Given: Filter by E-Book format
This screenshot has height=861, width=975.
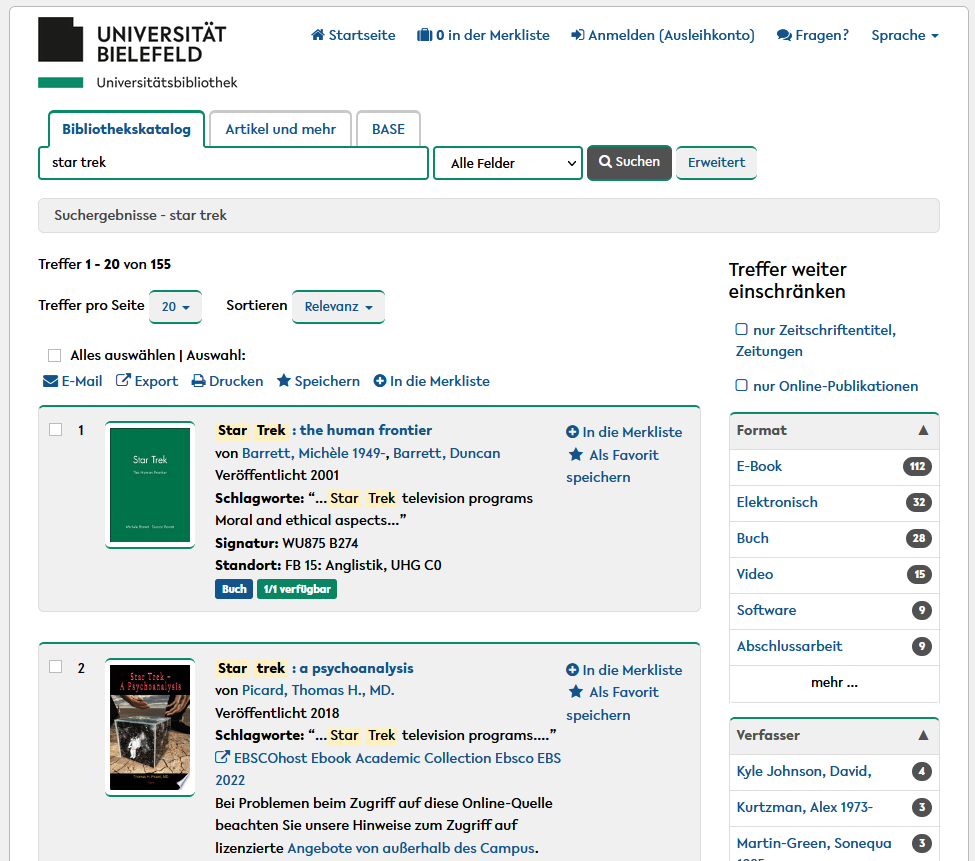Looking at the screenshot, I should click(834, 466).
